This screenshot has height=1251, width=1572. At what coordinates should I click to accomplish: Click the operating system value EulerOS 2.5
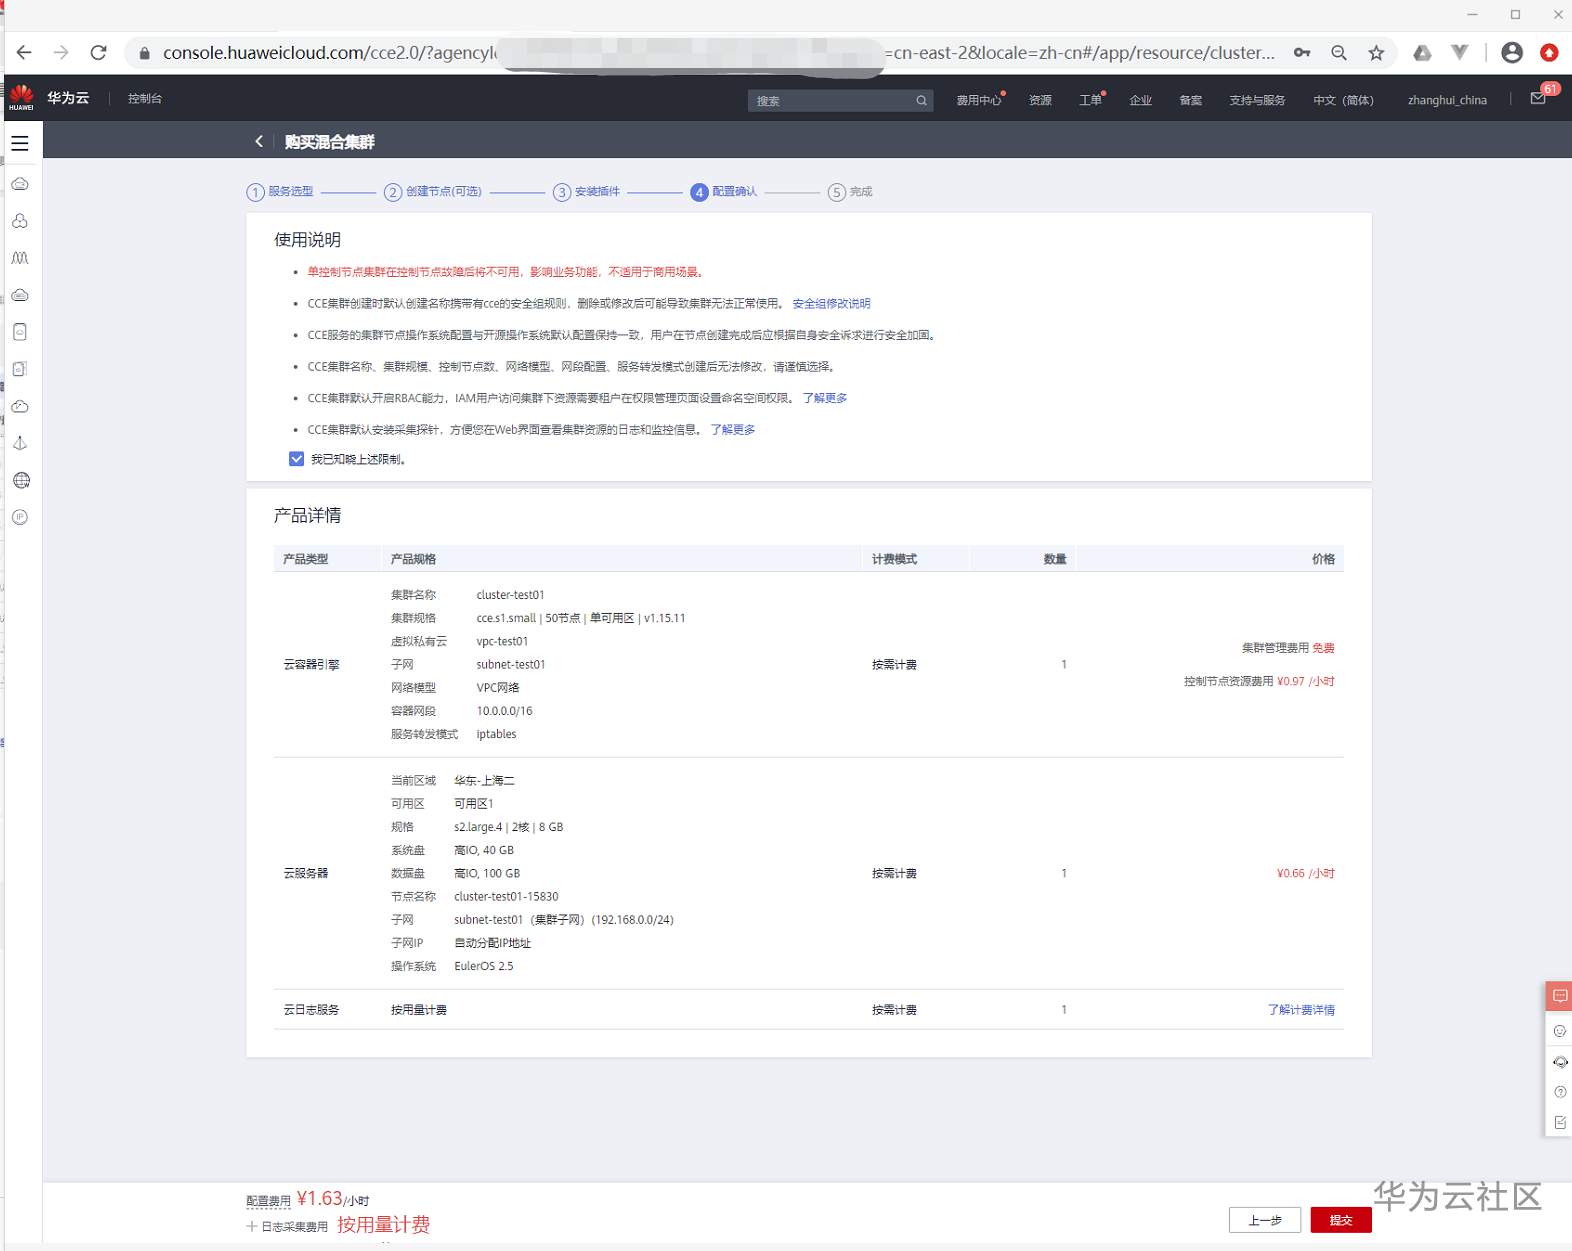click(483, 966)
